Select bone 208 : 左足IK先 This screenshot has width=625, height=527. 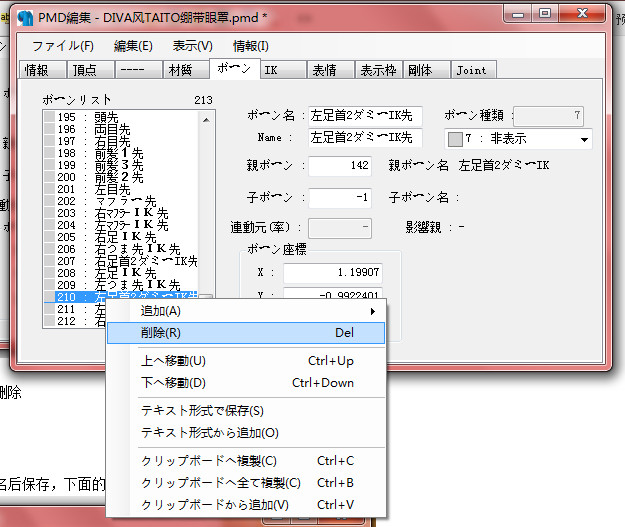point(122,273)
